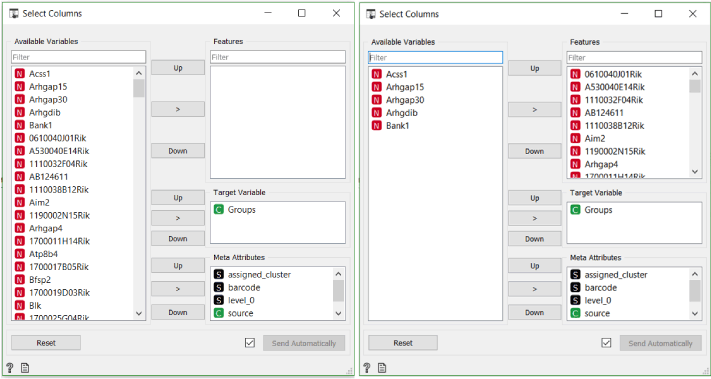This screenshot has width=711, height=379.
Task: Click the help question mark icon in right dialog
Action: pyautogui.click(x=367, y=368)
